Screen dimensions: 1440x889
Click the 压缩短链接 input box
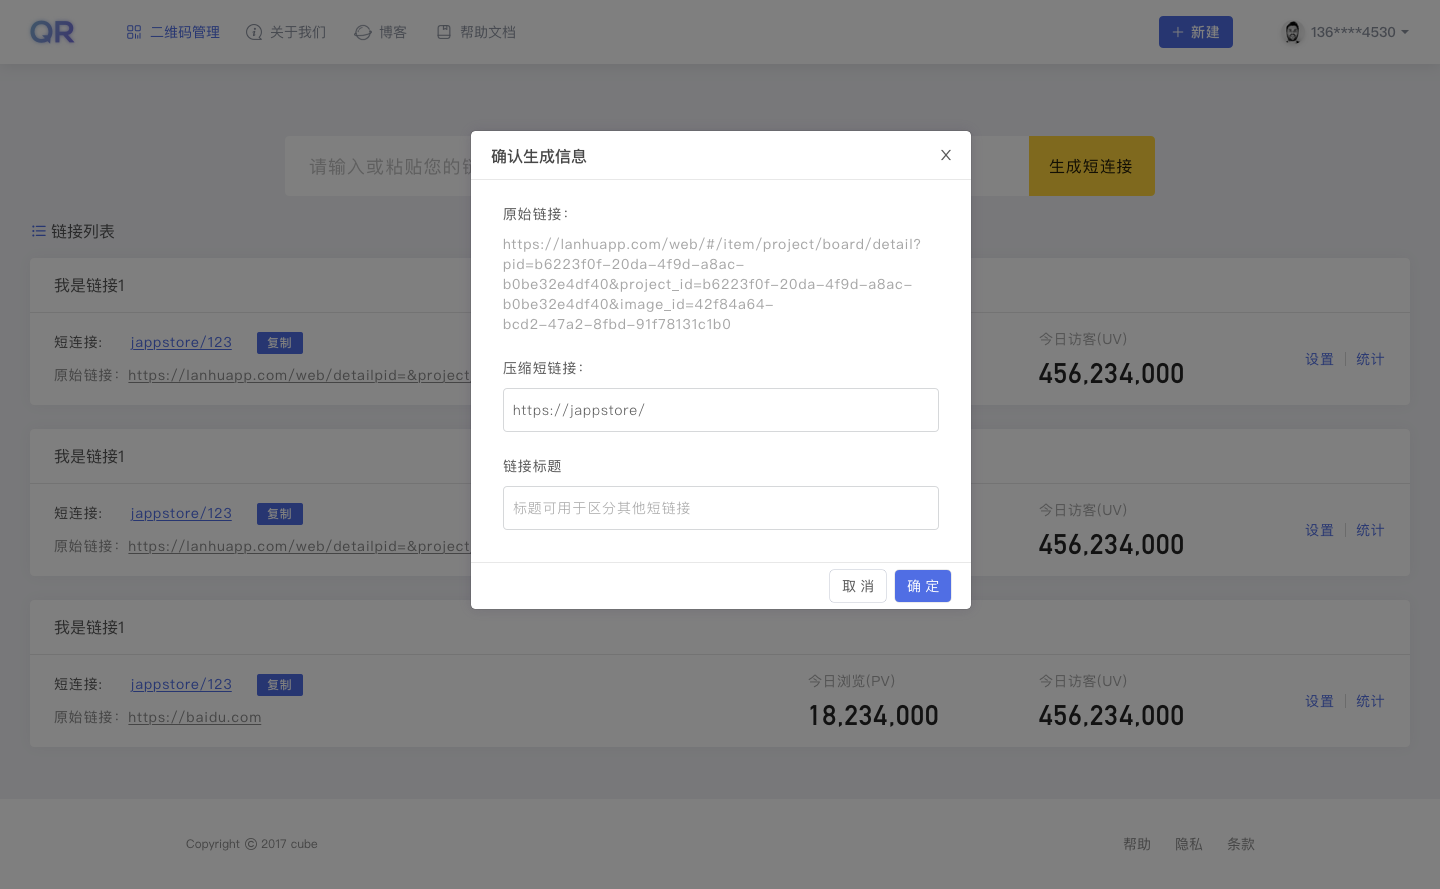pyautogui.click(x=720, y=410)
